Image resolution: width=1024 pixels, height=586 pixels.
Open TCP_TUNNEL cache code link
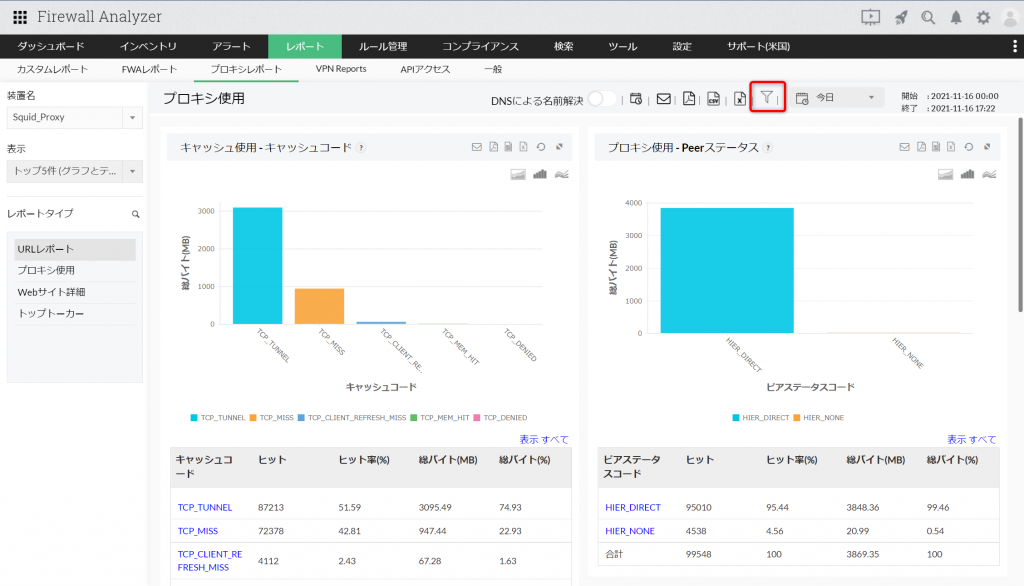204,508
